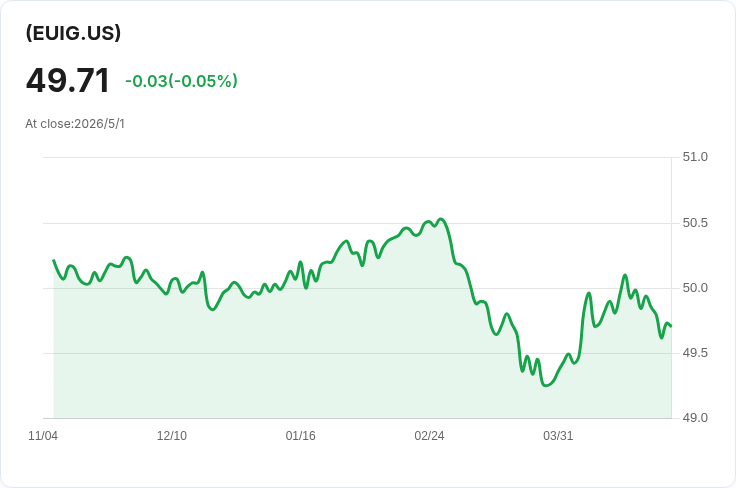
Task: Click the chart's lowest point near 03/31
Action: [x=545, y=386]
